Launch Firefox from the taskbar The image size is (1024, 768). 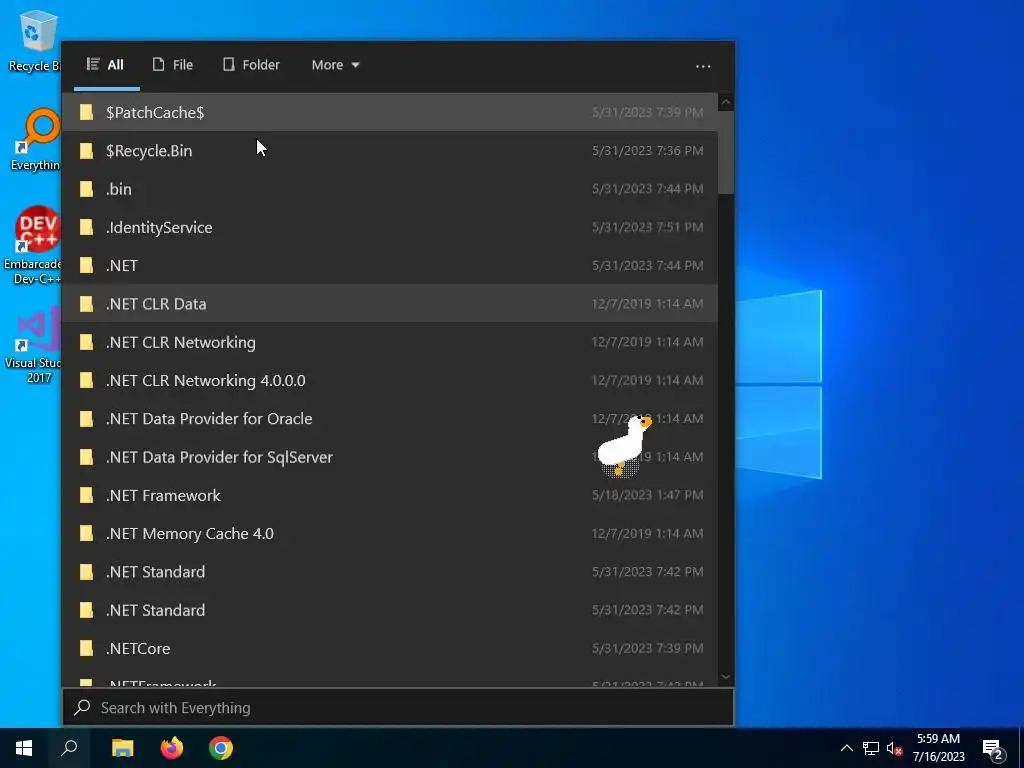[x=172, y=748]
